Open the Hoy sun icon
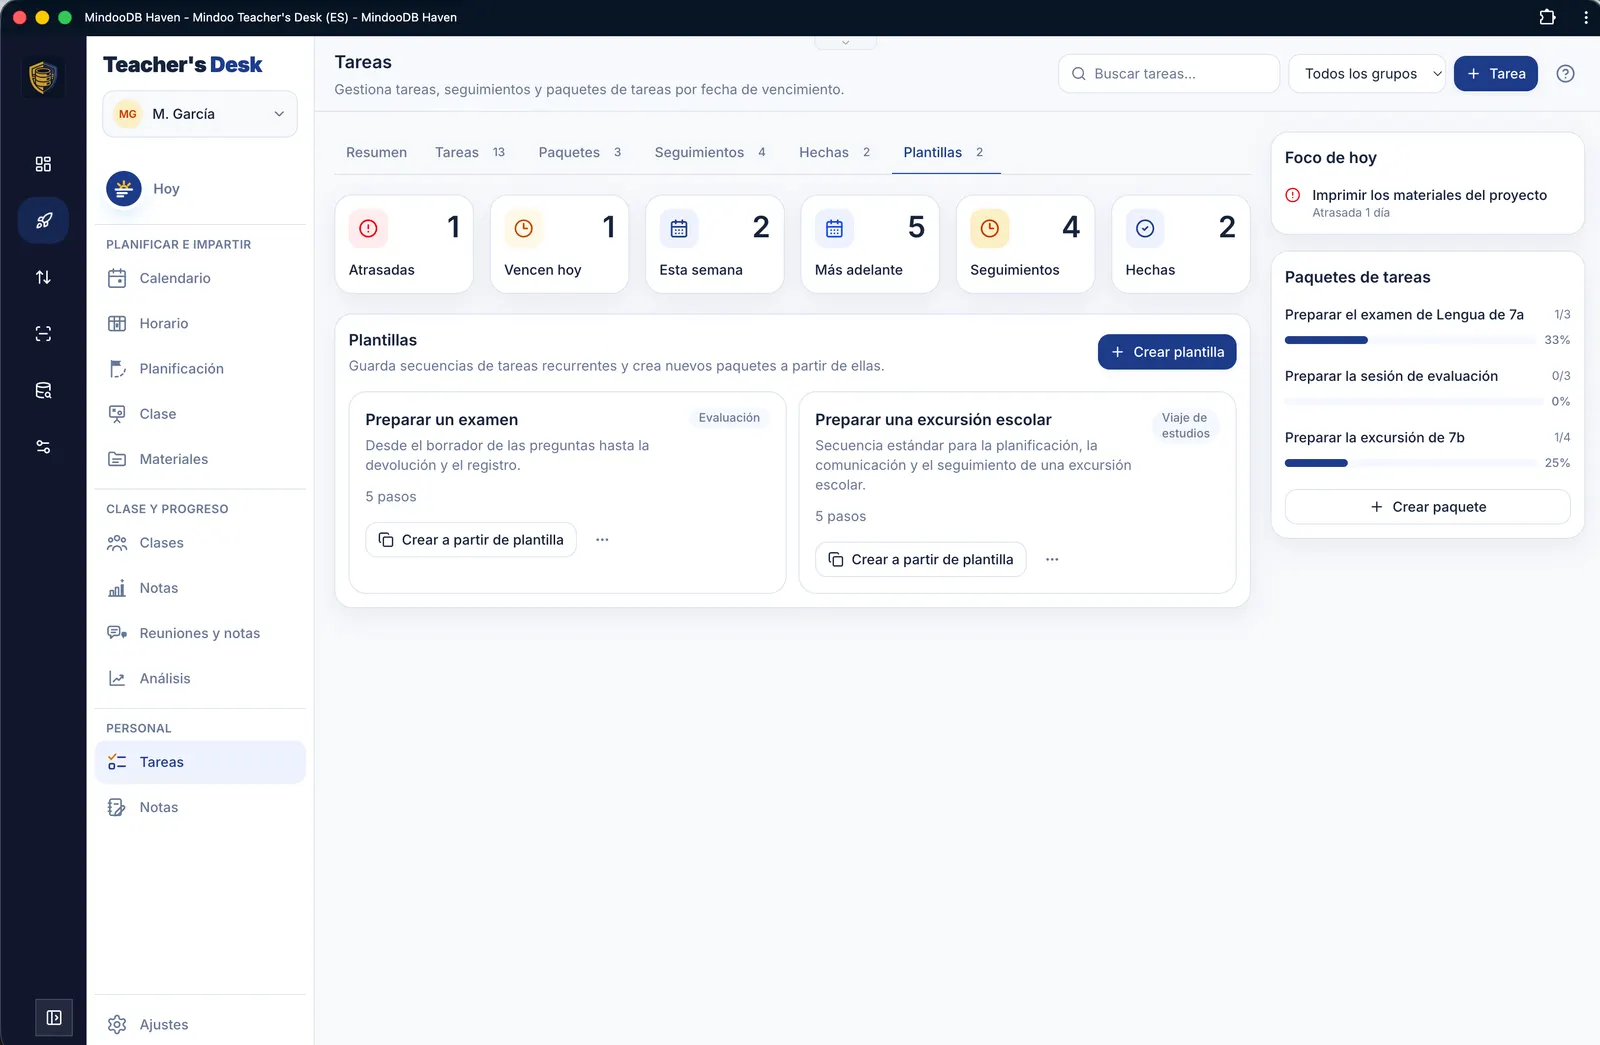The height and width of the screenshot is (1045, 1600). coord(124,188)
